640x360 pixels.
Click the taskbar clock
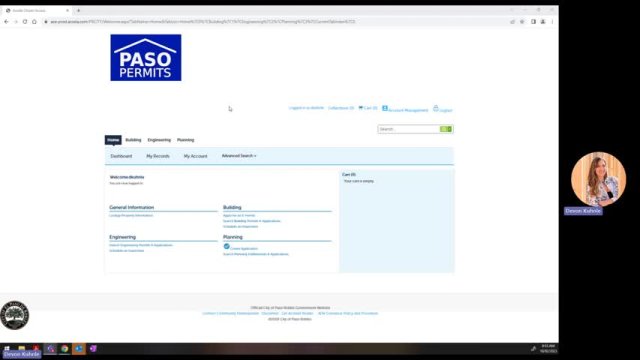tap(548, 349)
